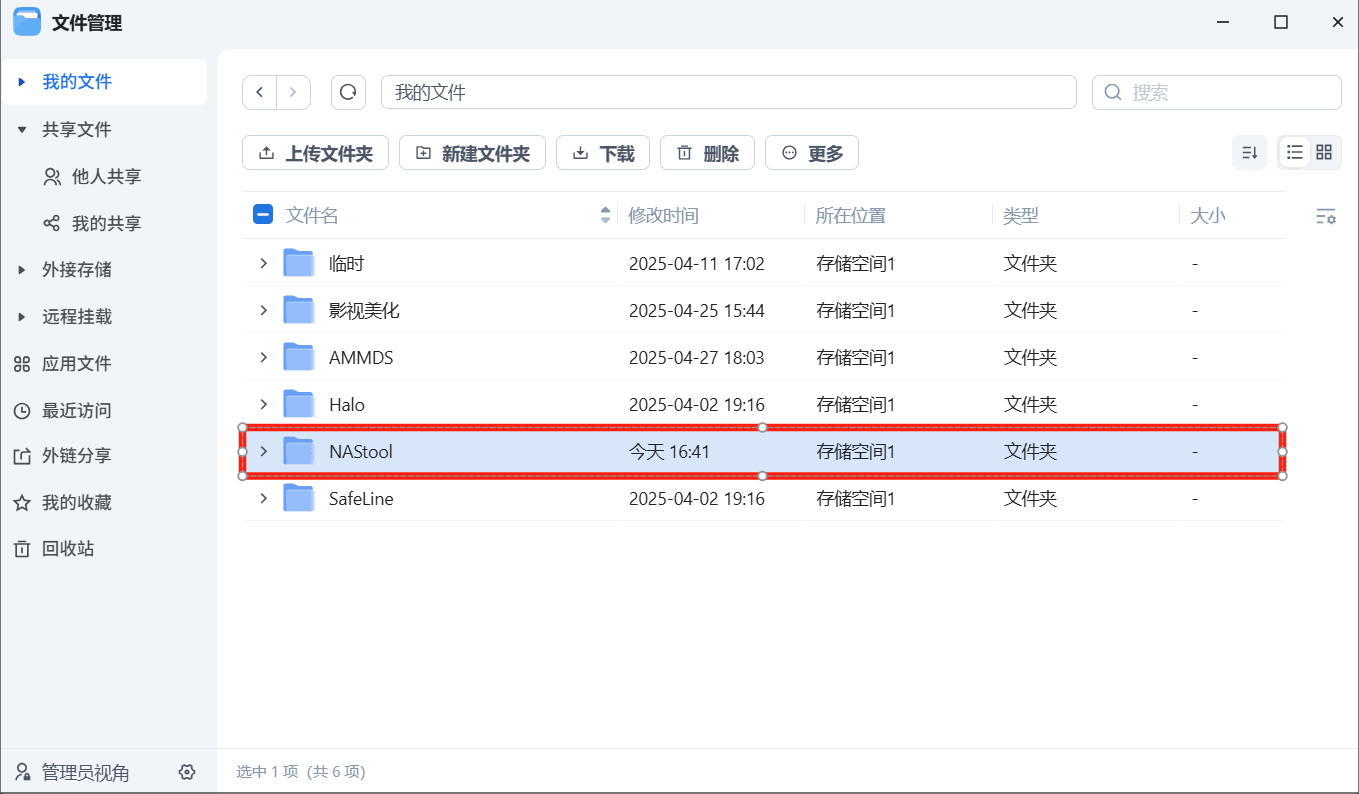The width and height of the screenshot is (1359, 794).
Task: Switch to grid view layout
Action: (x=1324, y=152)
